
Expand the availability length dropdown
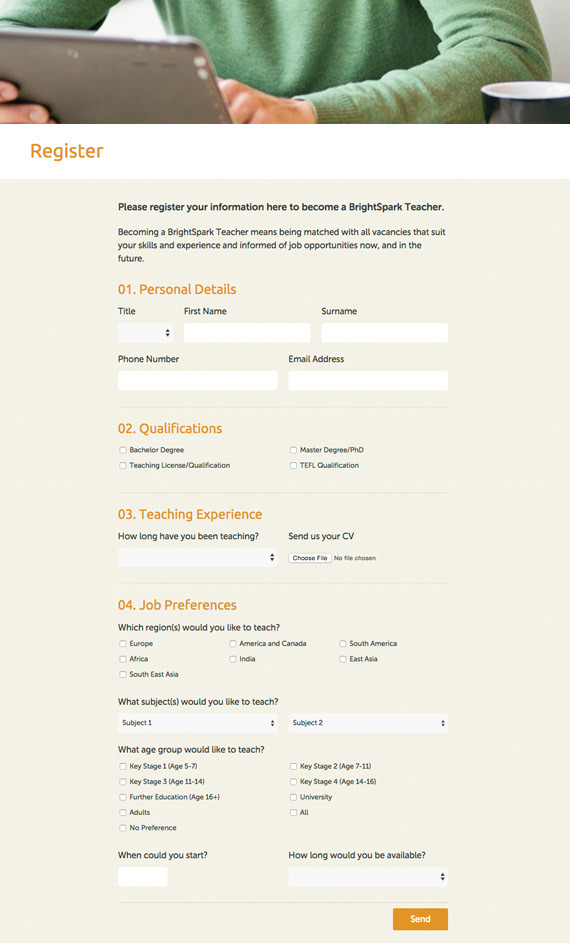pyautogui.click(x=368, y=876)
